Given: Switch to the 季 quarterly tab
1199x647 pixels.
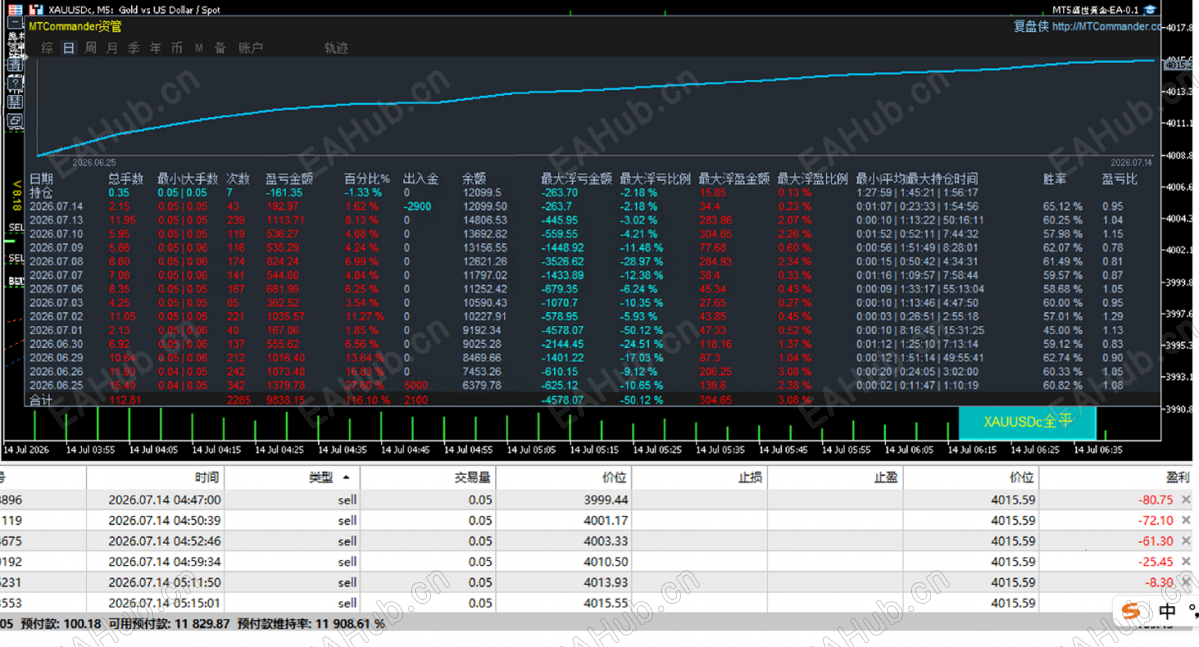Looking at the screenshot, I should point(134,48).
